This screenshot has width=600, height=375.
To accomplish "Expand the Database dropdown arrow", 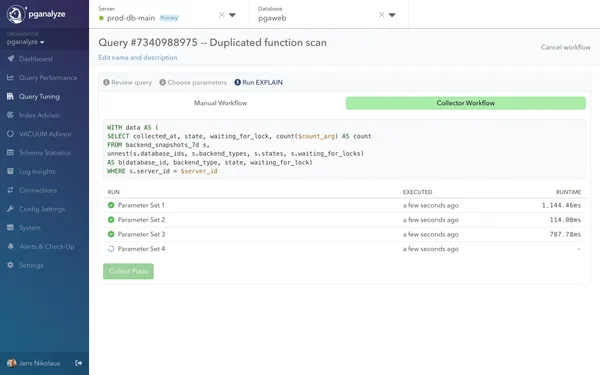I will coord(392,15).
